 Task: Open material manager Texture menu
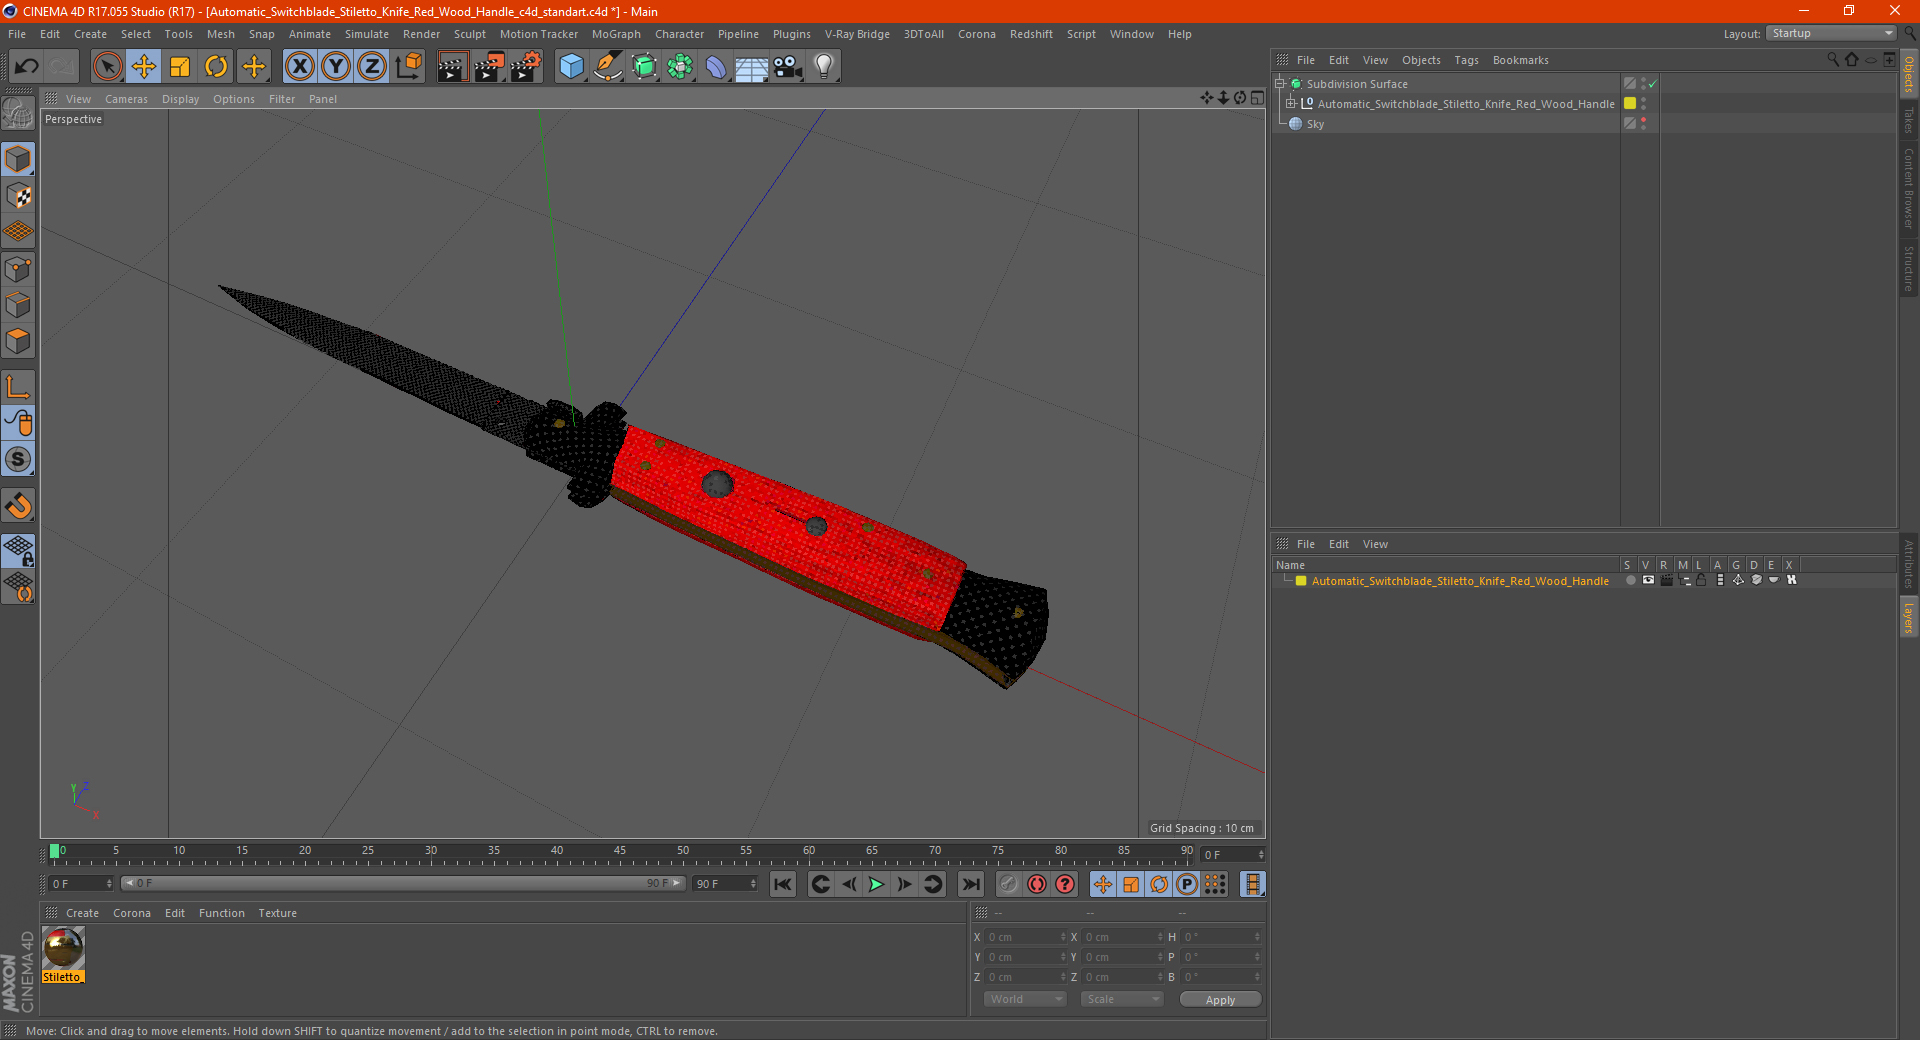coord(277,913)
